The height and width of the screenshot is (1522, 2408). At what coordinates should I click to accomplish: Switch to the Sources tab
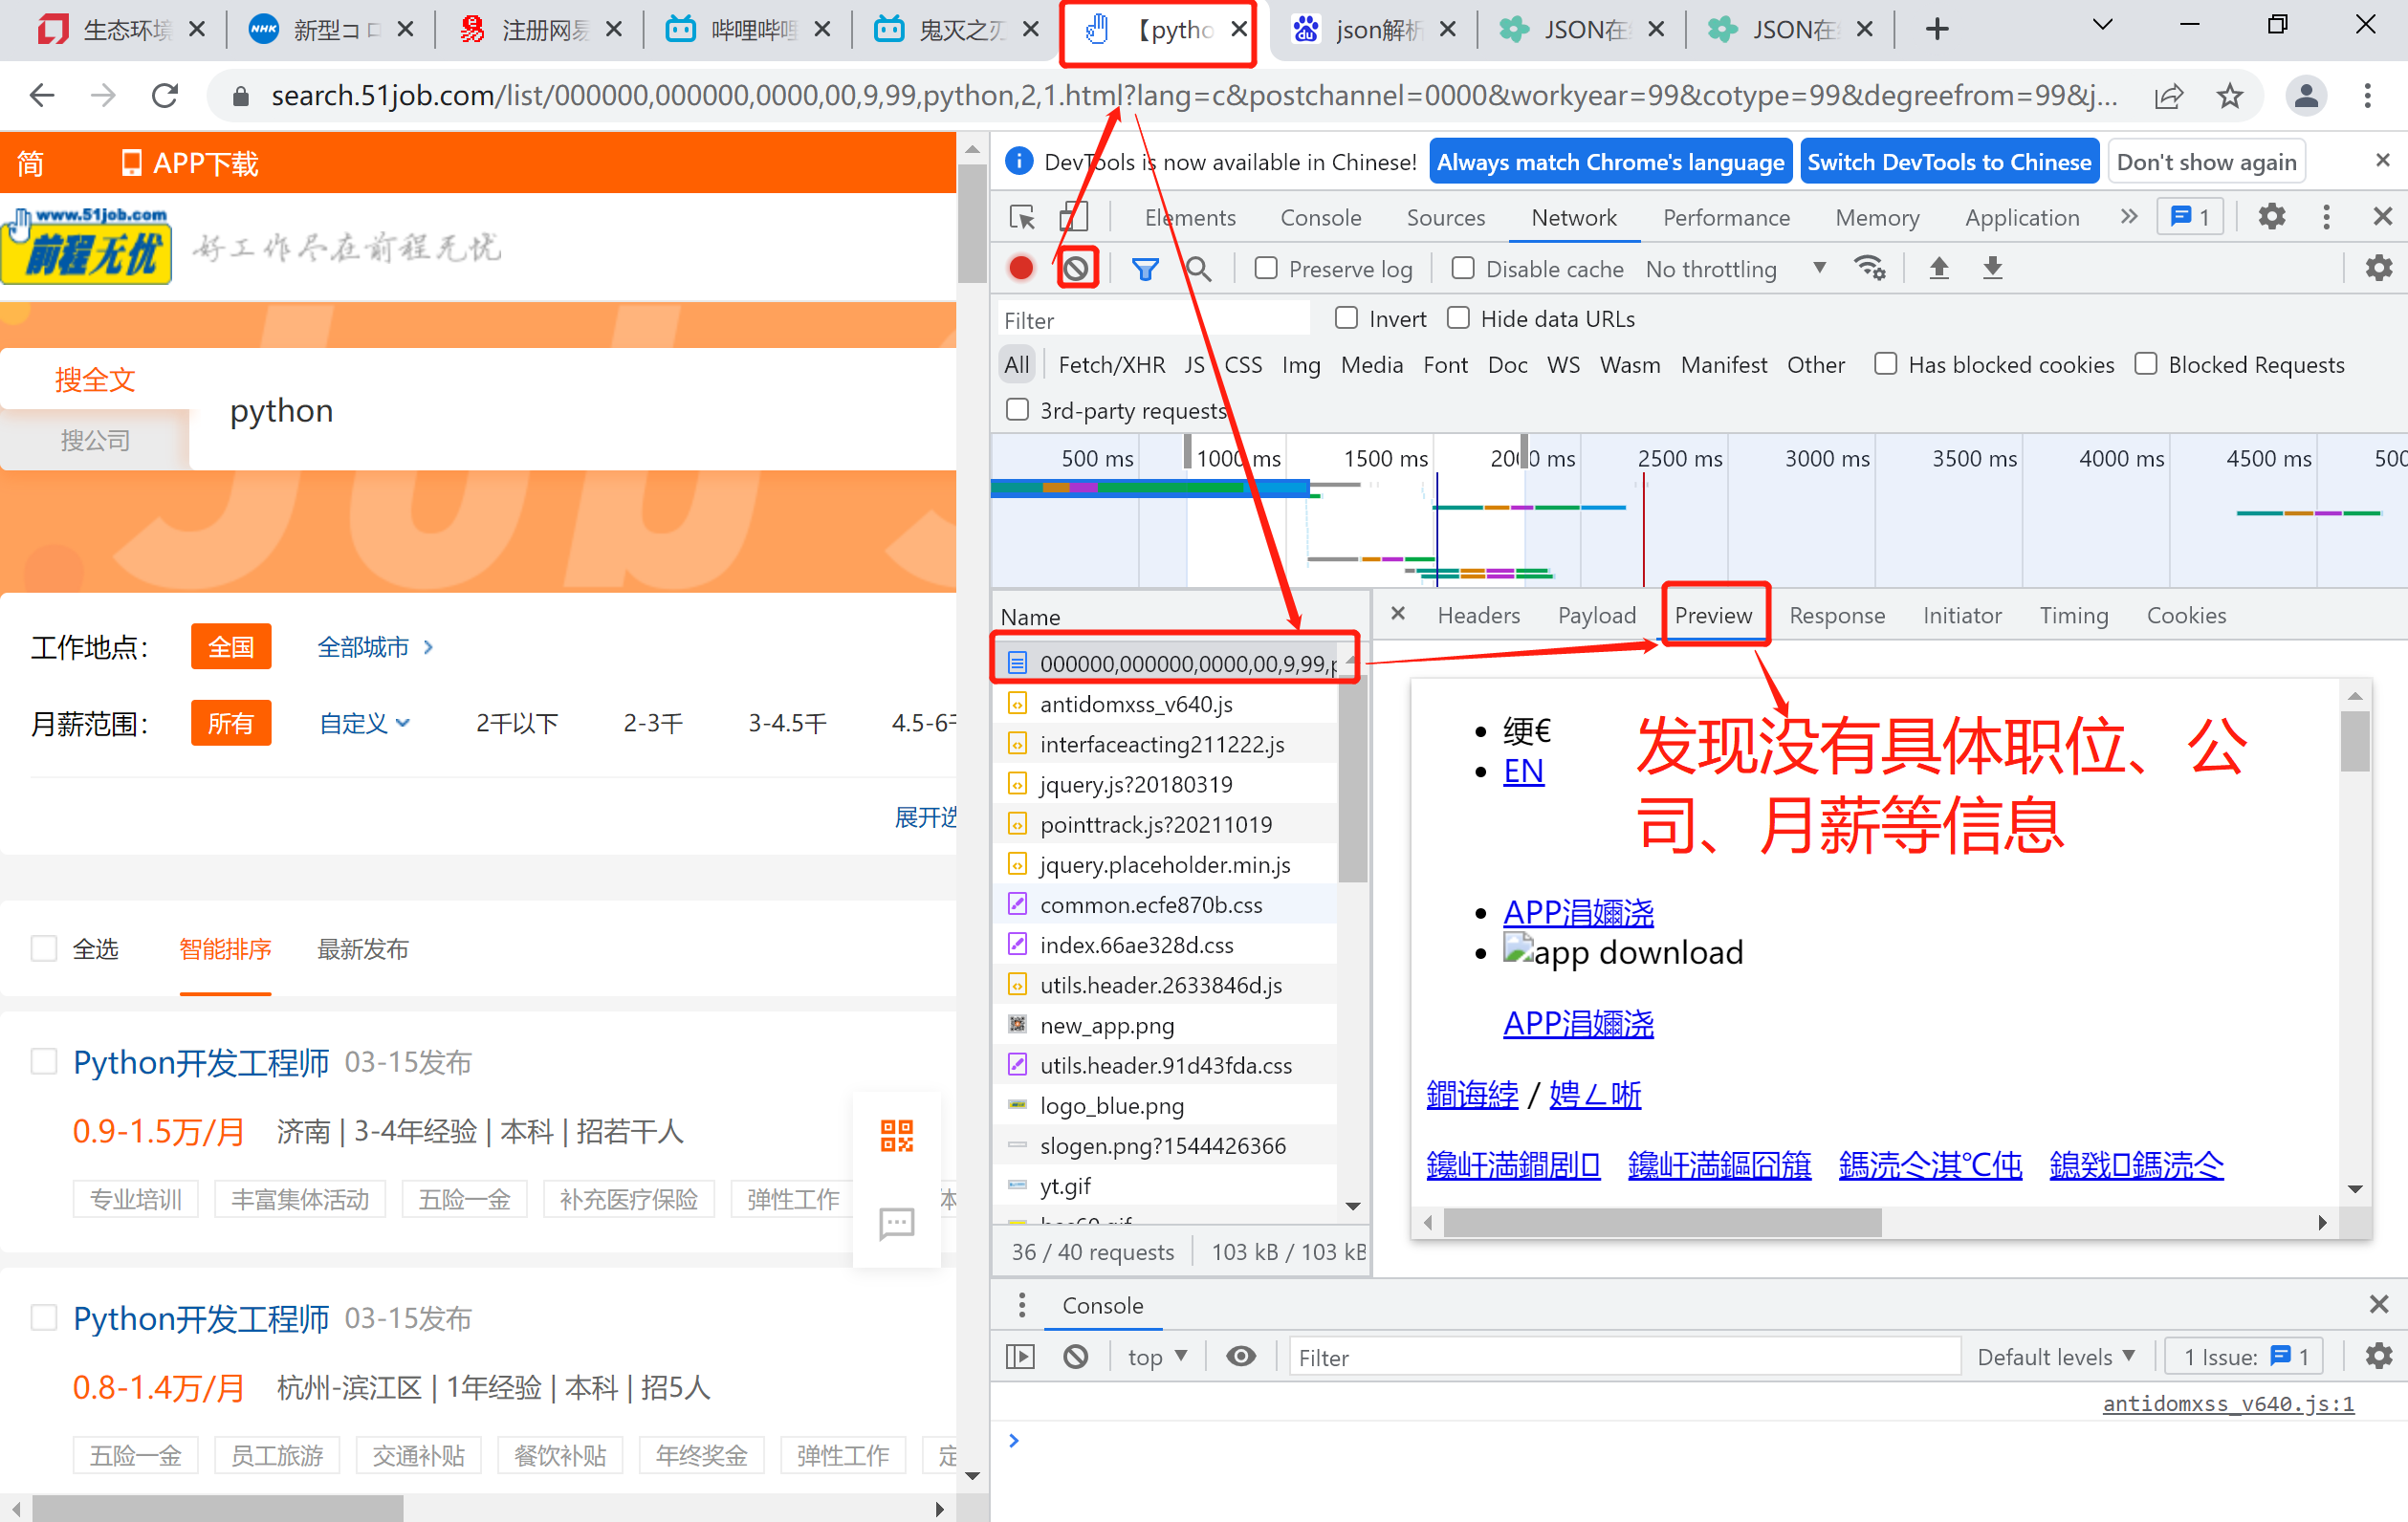click(x=1445, y=217)
